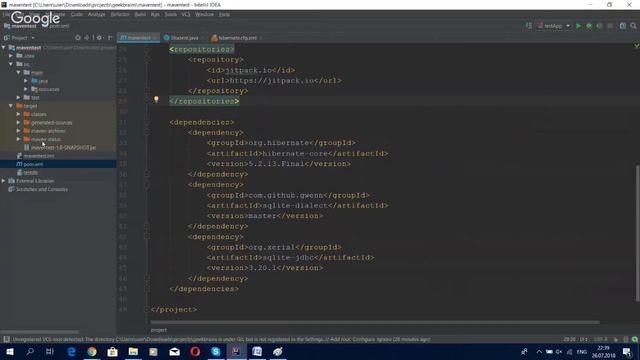This screenshot has width=640, height=360.
Task: Collapse the src folder
Action: point(11,64)
